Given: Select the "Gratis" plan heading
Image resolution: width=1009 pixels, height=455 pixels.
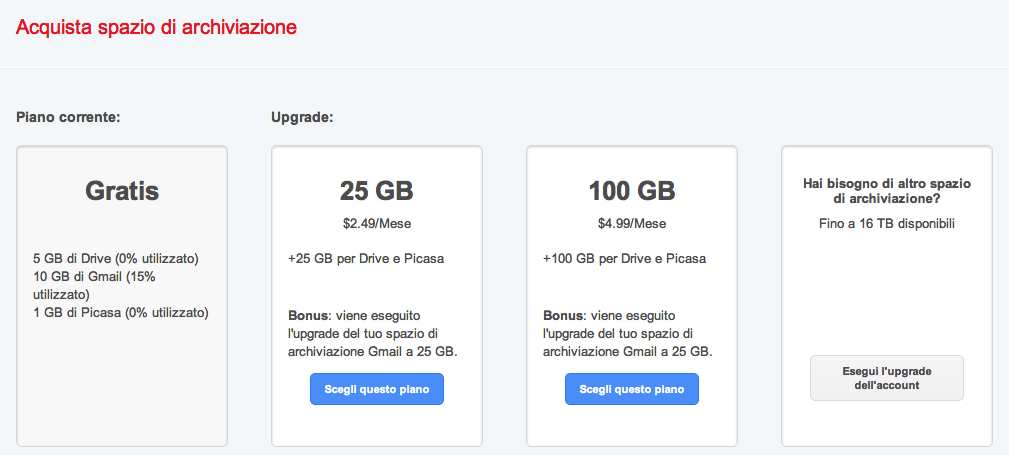Looking at the screenshot, I should [x=122, y=190].
